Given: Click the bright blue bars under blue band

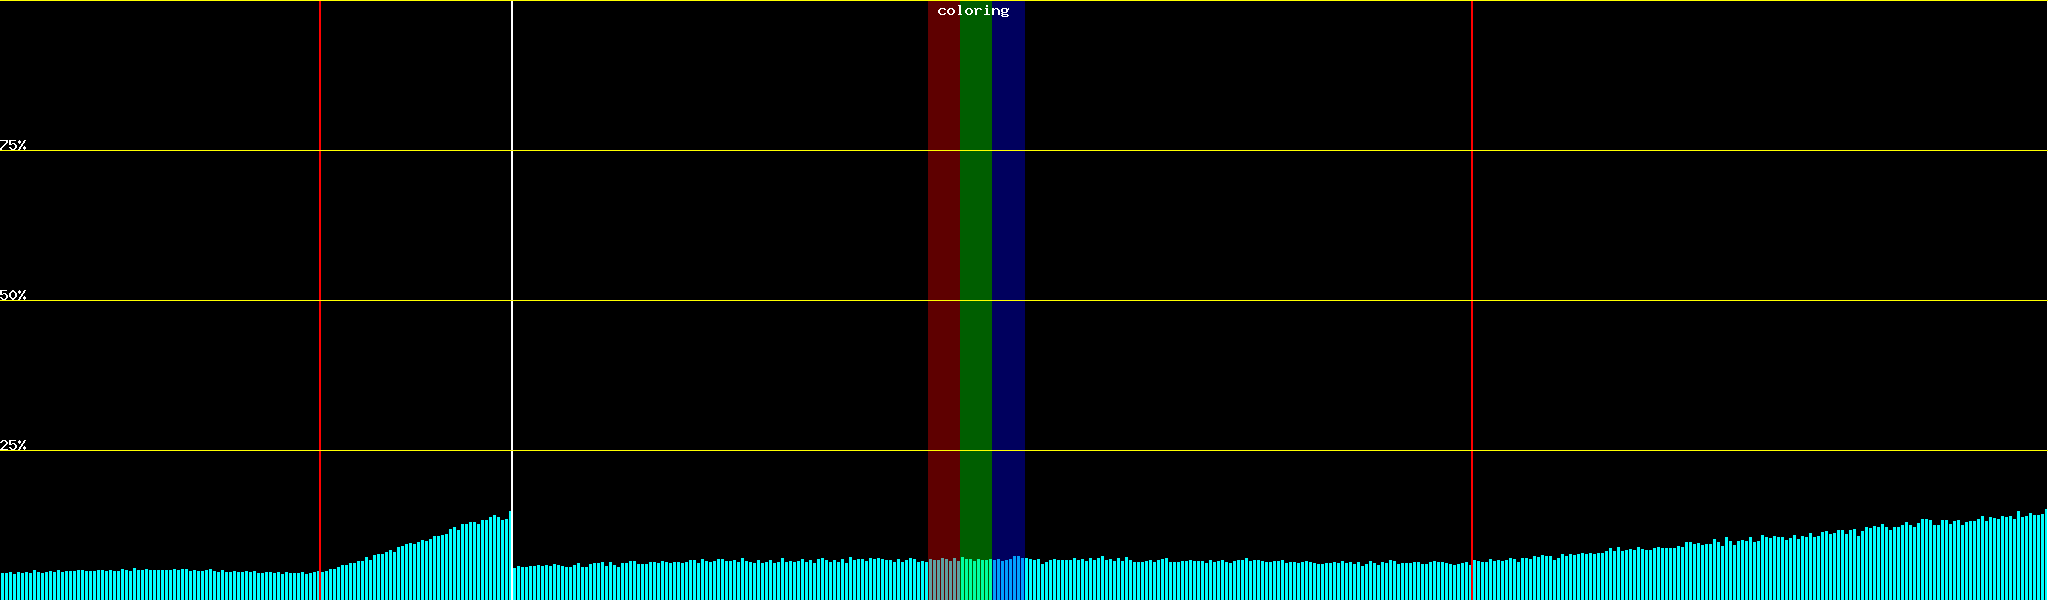Looking at the screenshot, I should [1008, 580].
